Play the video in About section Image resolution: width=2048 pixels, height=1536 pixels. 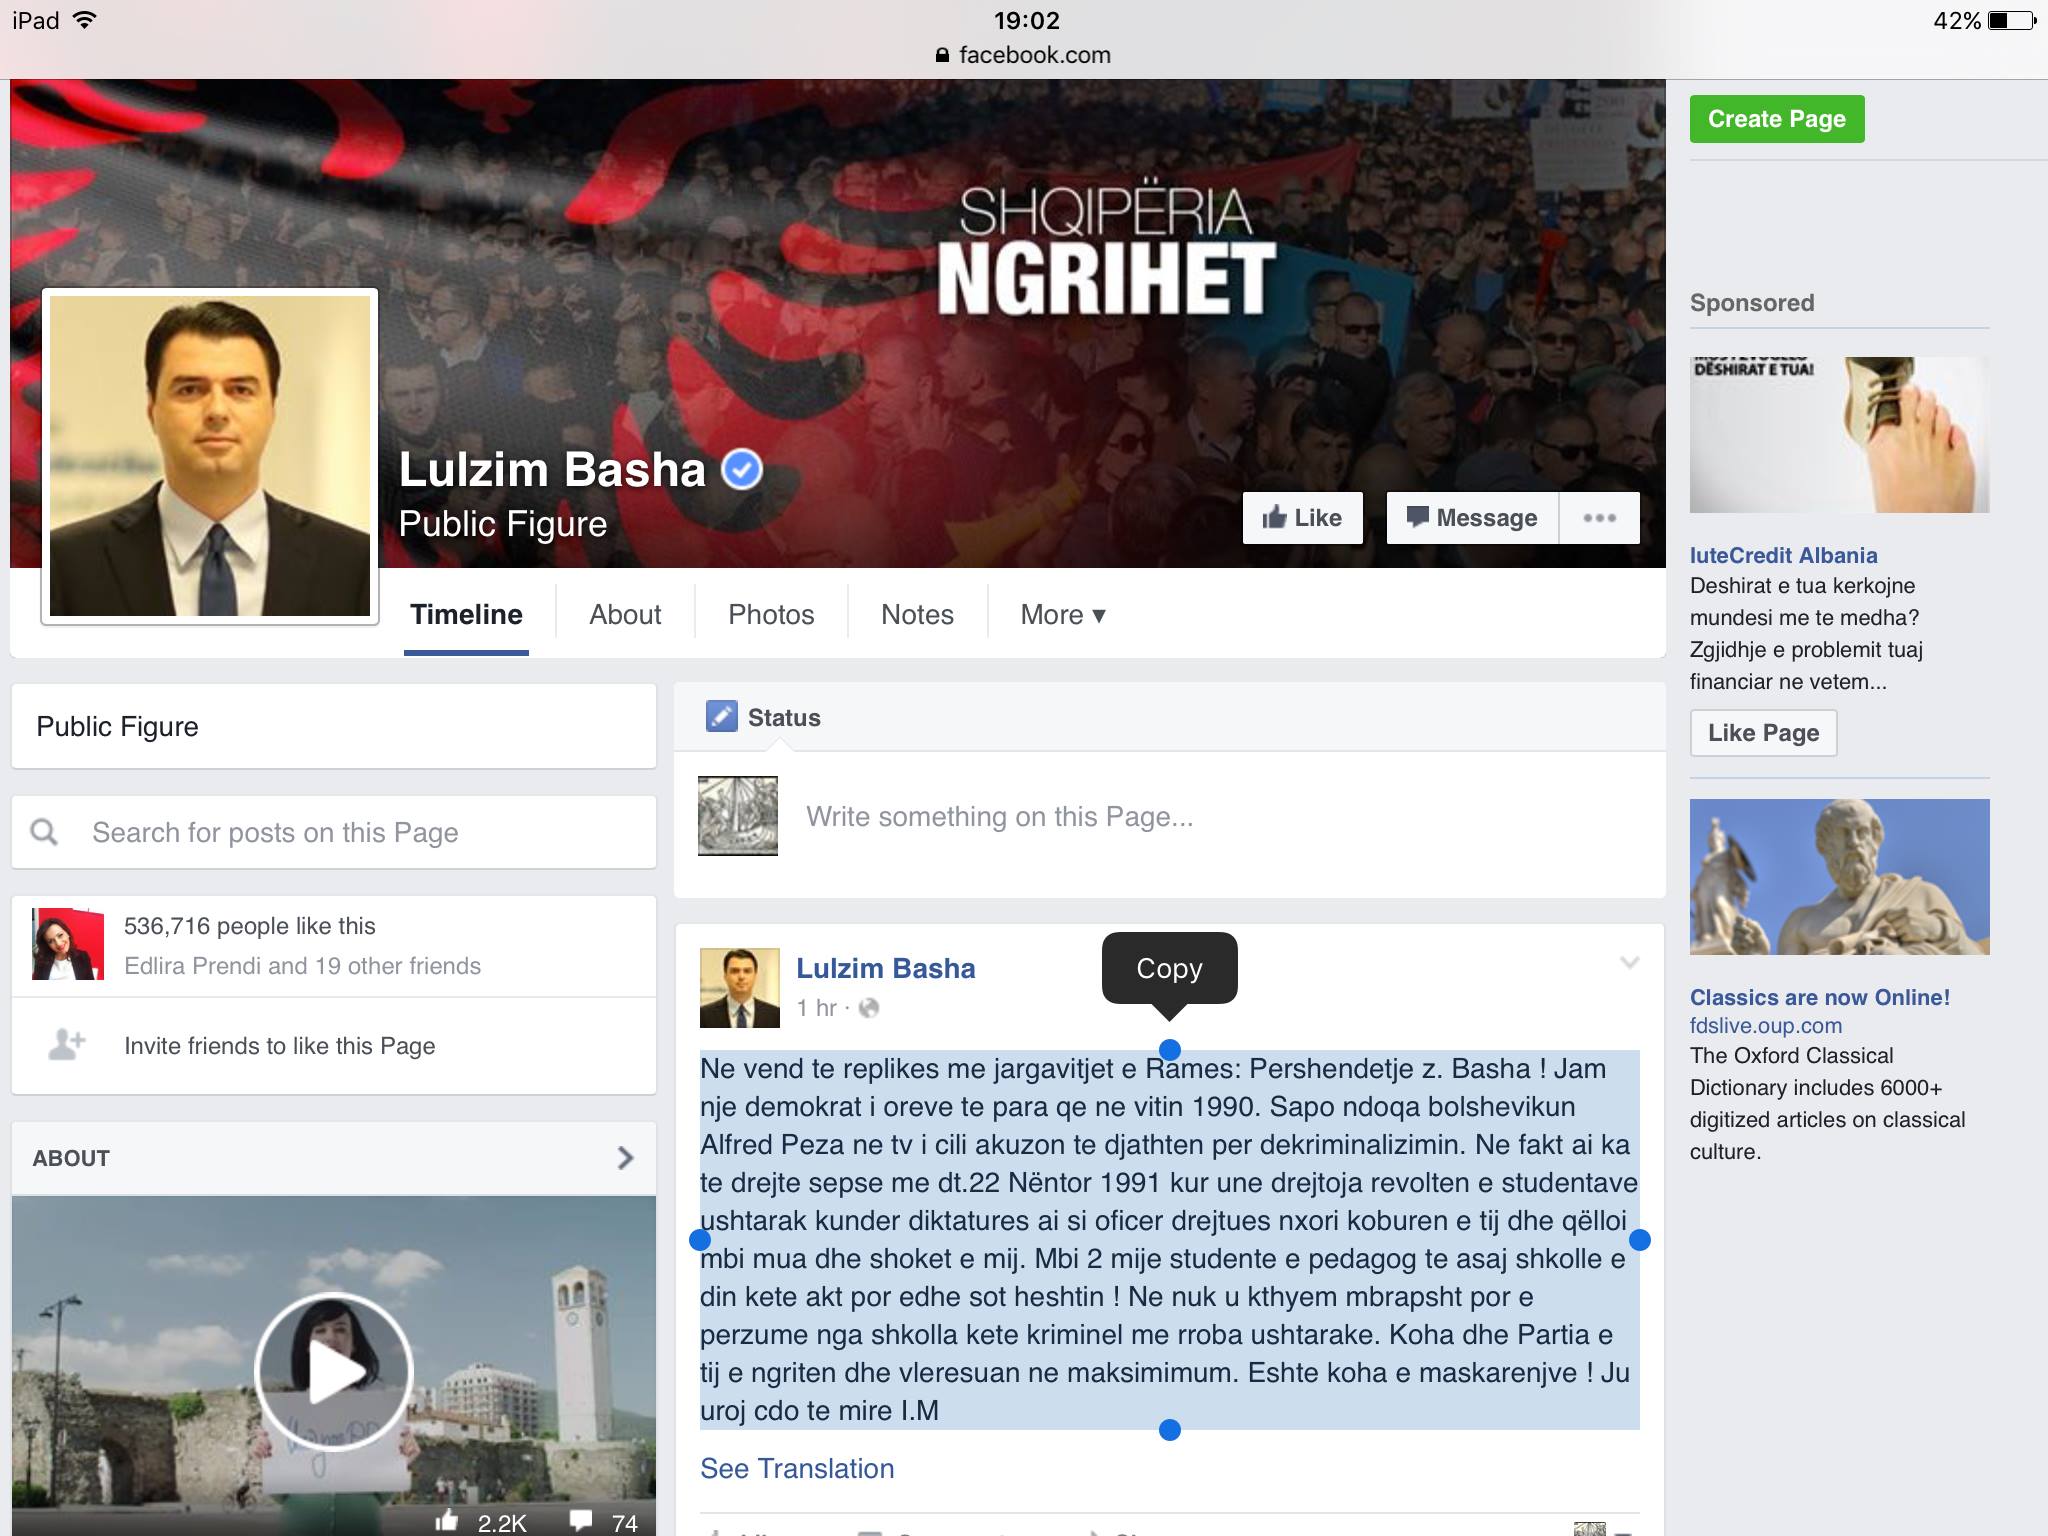tap(334, 1371)
